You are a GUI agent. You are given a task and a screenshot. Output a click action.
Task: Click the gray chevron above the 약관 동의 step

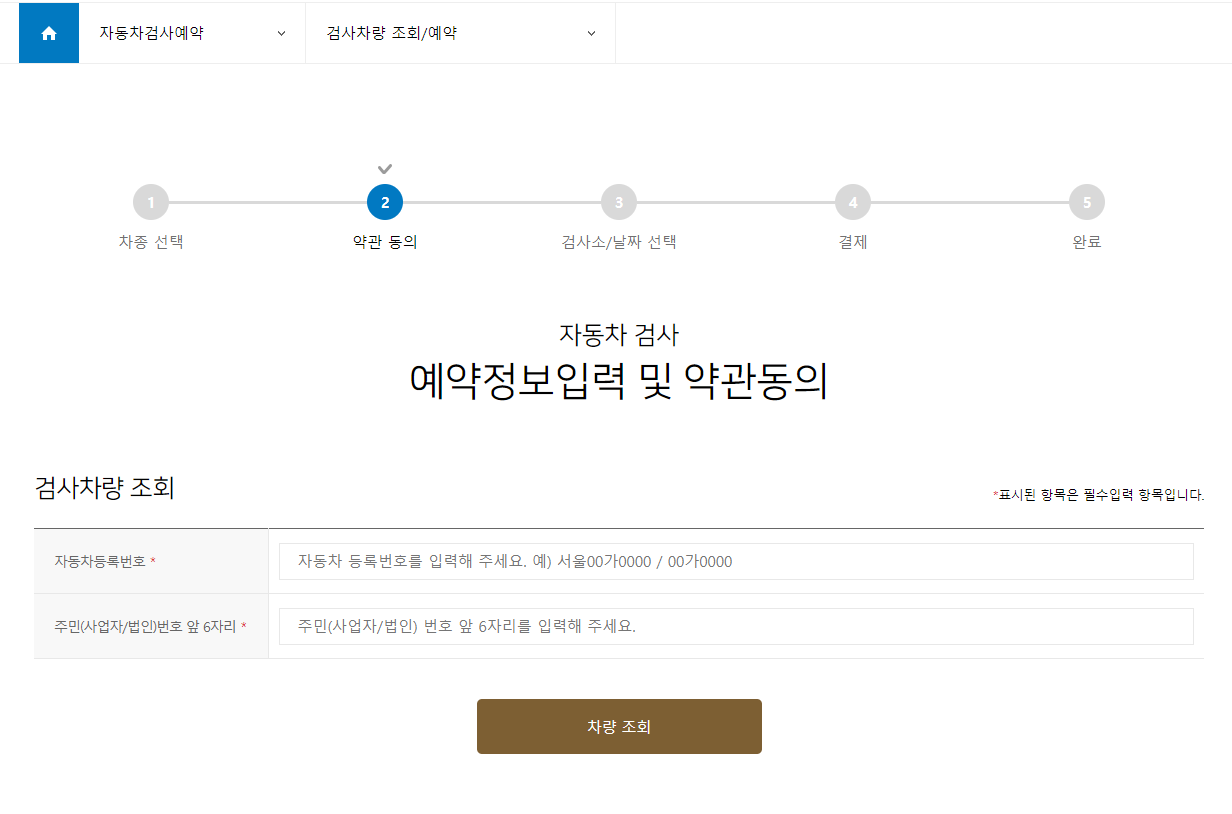pyautogui.click(x=385, y=168)
